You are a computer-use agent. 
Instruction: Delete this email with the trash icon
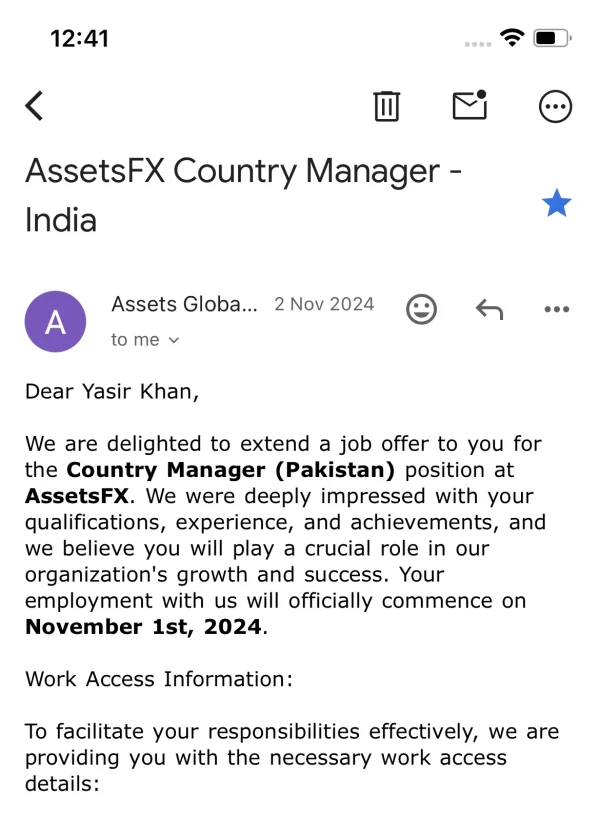[386, 106]
